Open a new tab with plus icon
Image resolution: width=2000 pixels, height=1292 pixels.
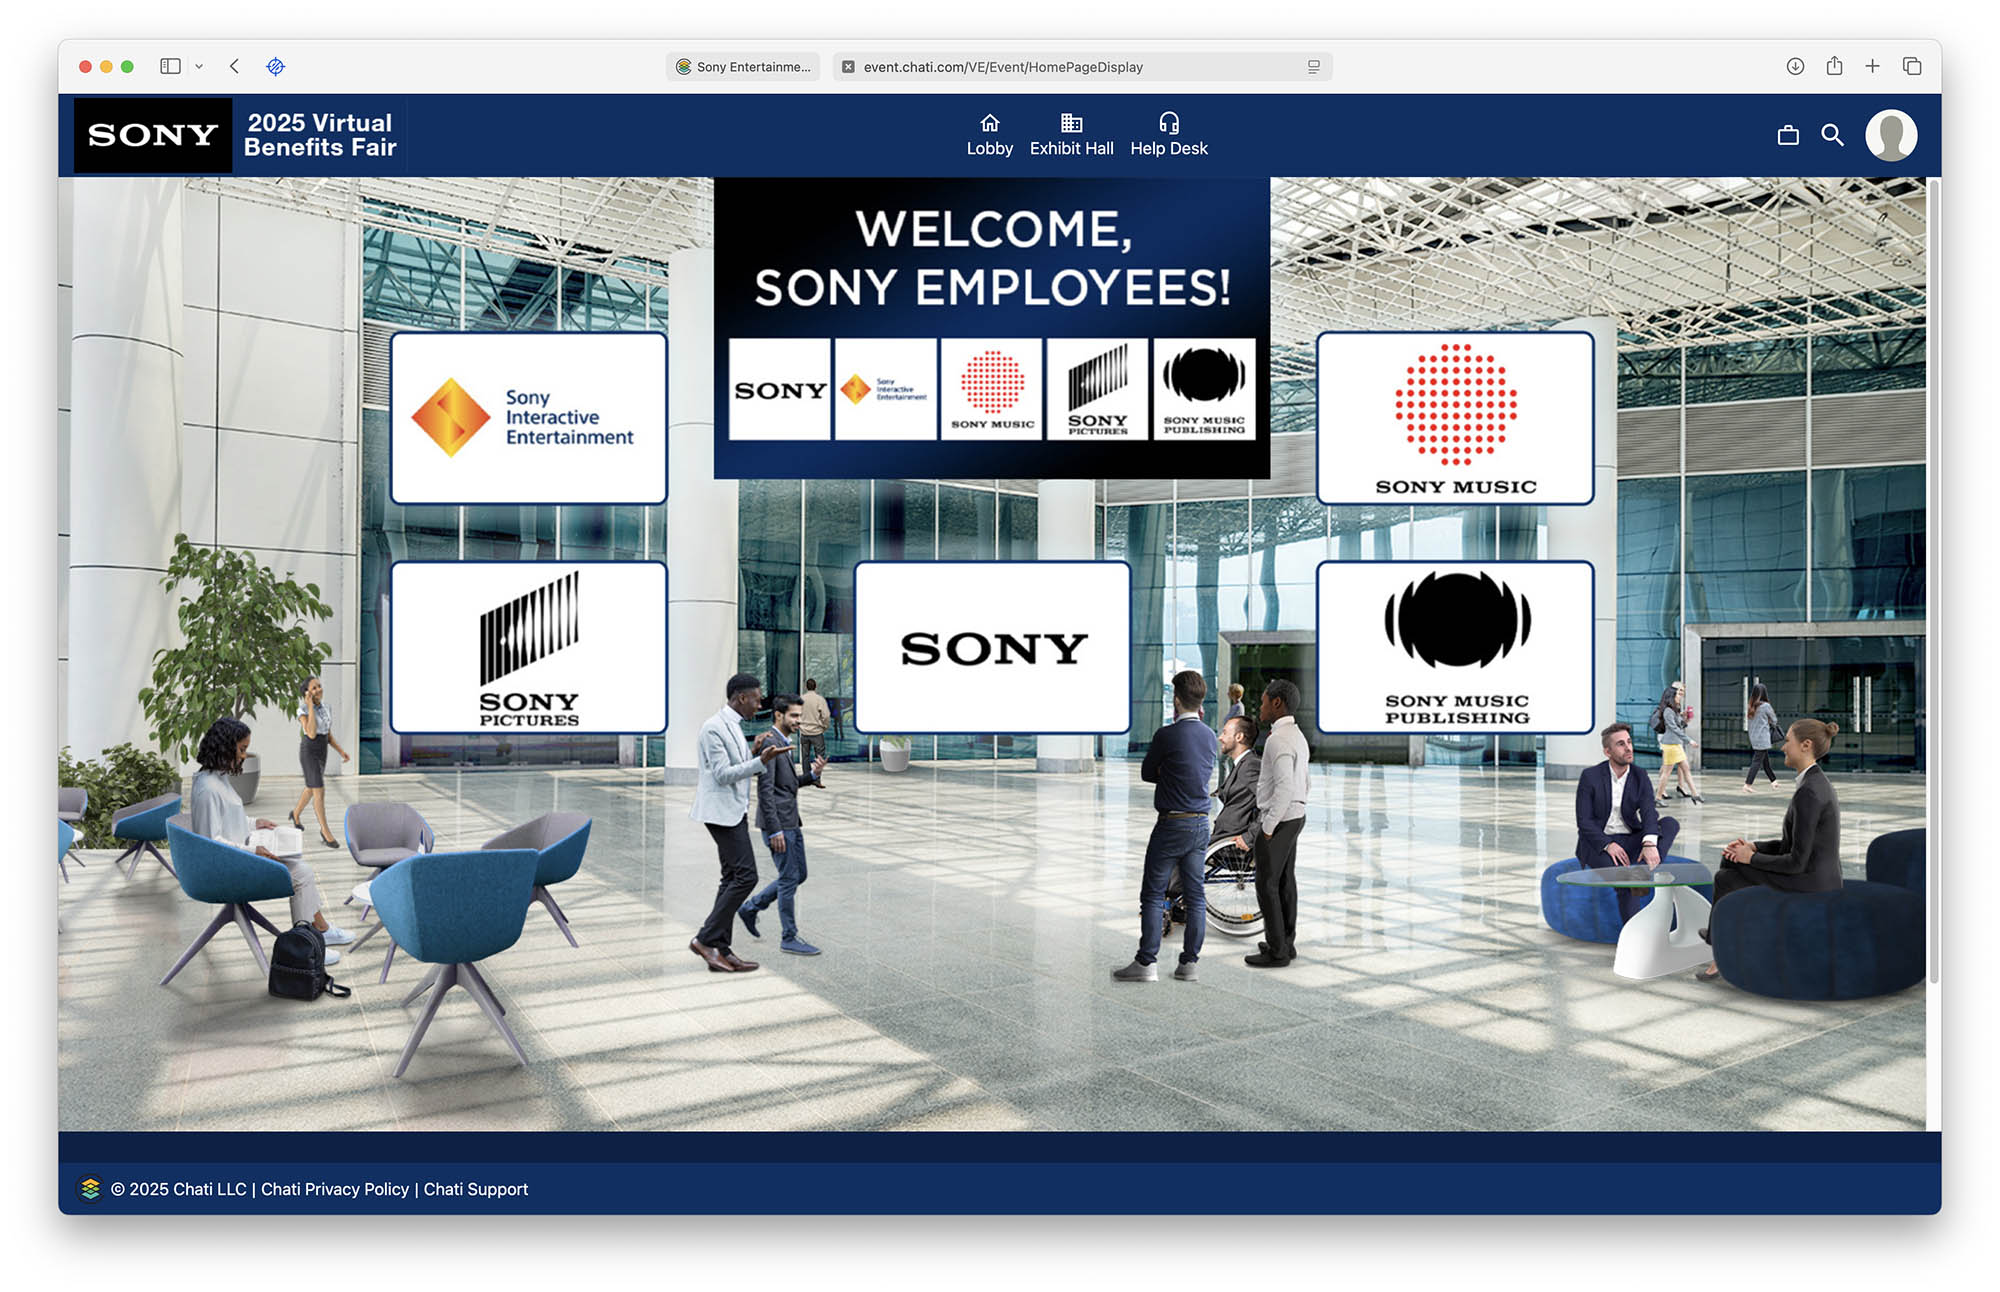coord(1872,66)
